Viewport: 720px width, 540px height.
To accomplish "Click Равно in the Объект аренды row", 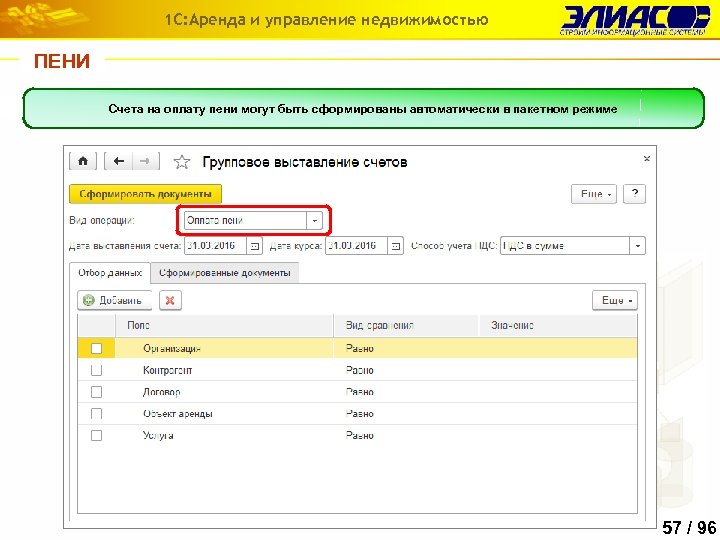I will tap(360, 414).
